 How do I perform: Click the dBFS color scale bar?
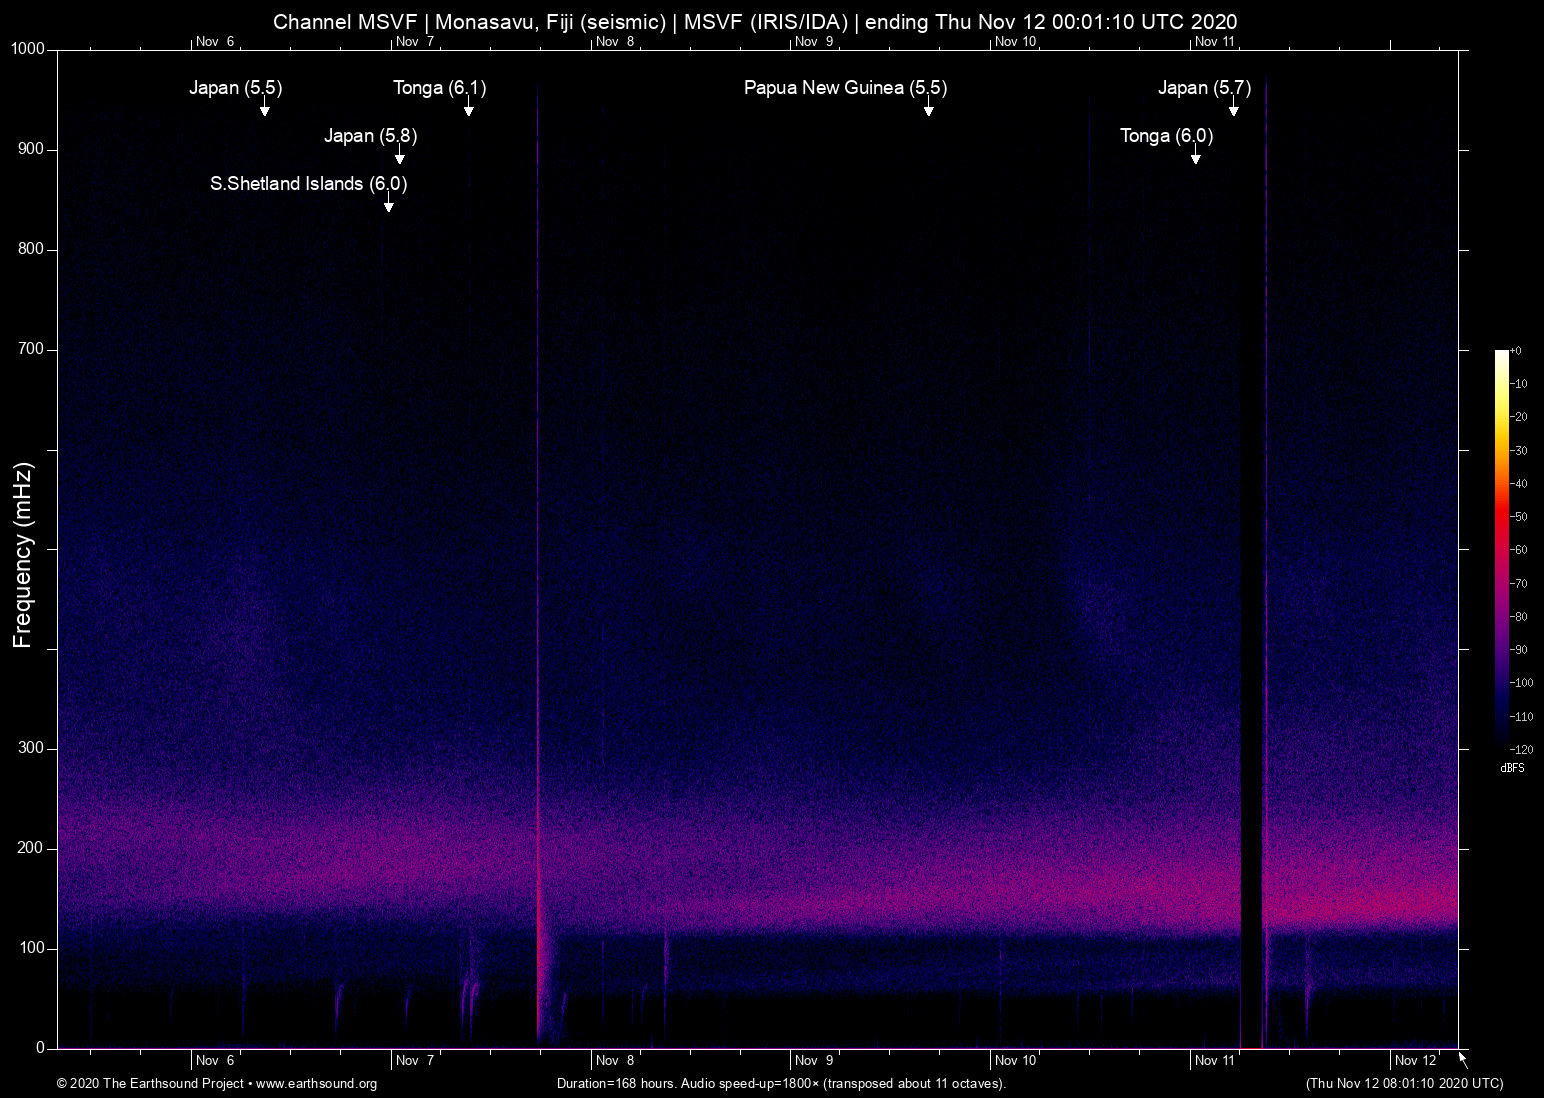click(1501, 548)
